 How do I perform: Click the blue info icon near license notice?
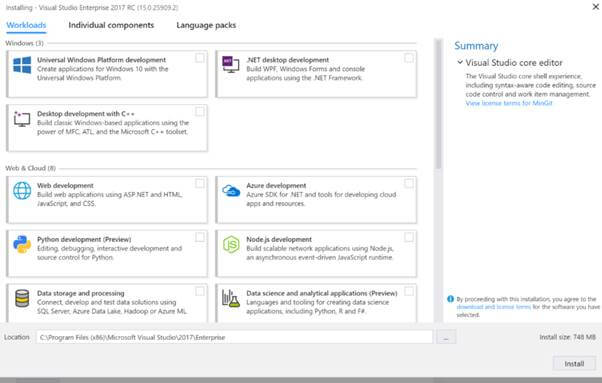pos(450,299)
